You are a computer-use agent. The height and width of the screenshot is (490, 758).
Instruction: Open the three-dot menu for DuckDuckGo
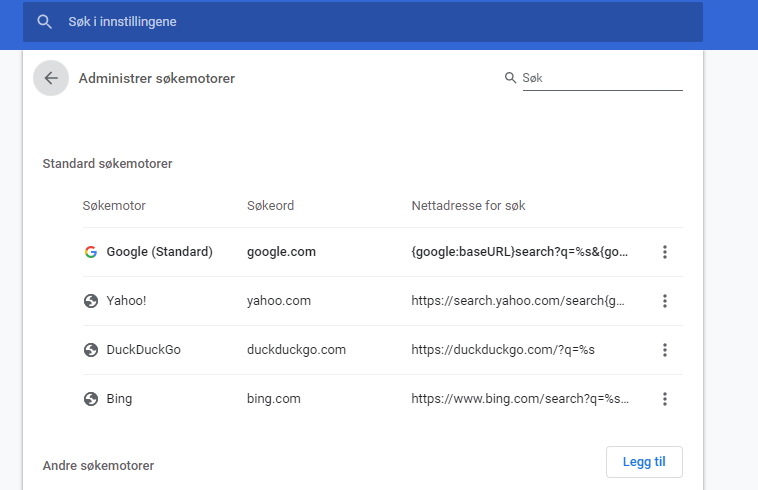point(665,350)
